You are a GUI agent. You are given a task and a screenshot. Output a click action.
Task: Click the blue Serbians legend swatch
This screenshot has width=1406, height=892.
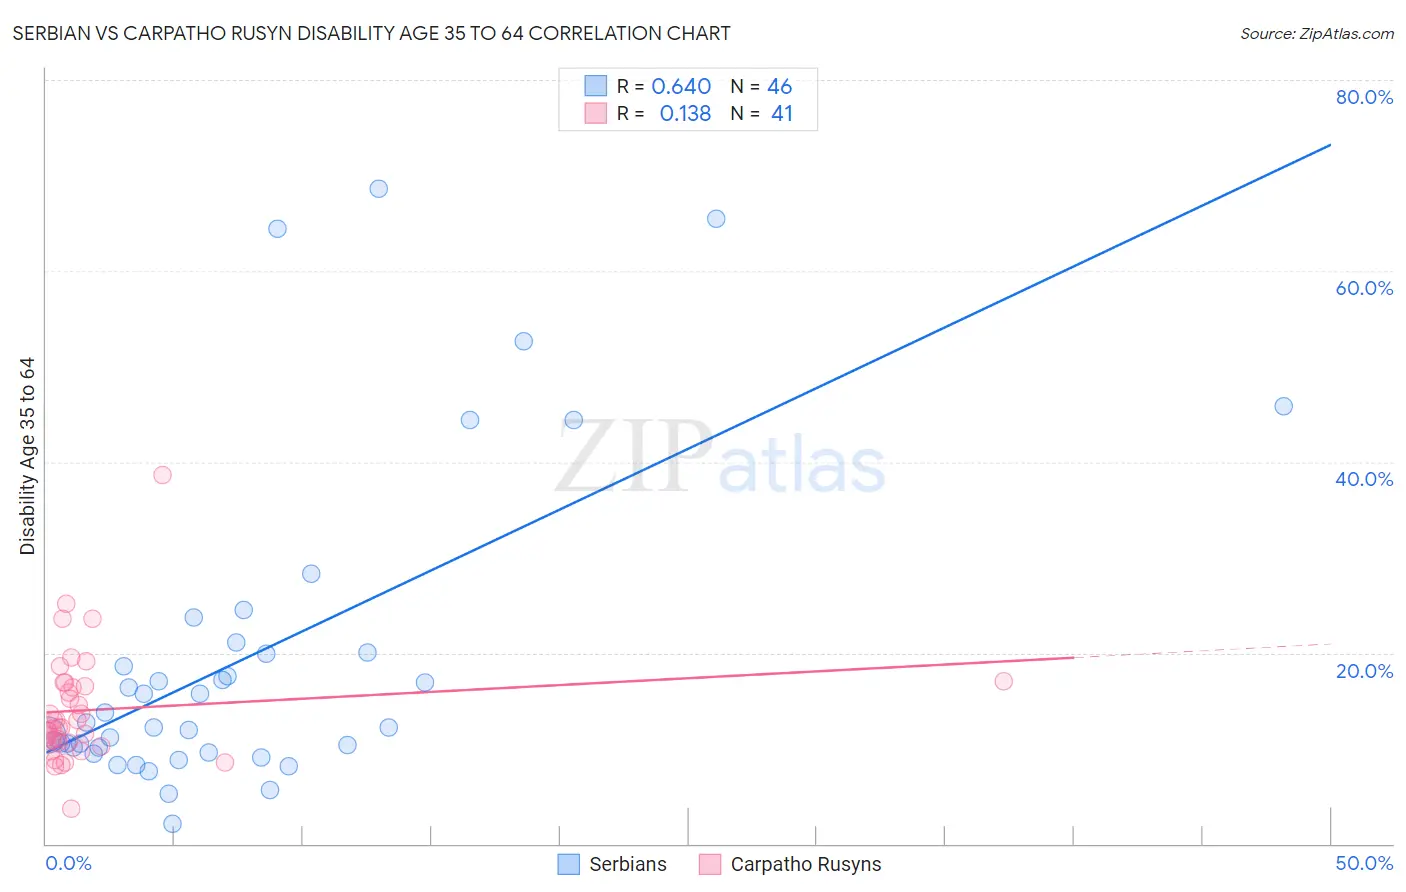pos(569,864)
